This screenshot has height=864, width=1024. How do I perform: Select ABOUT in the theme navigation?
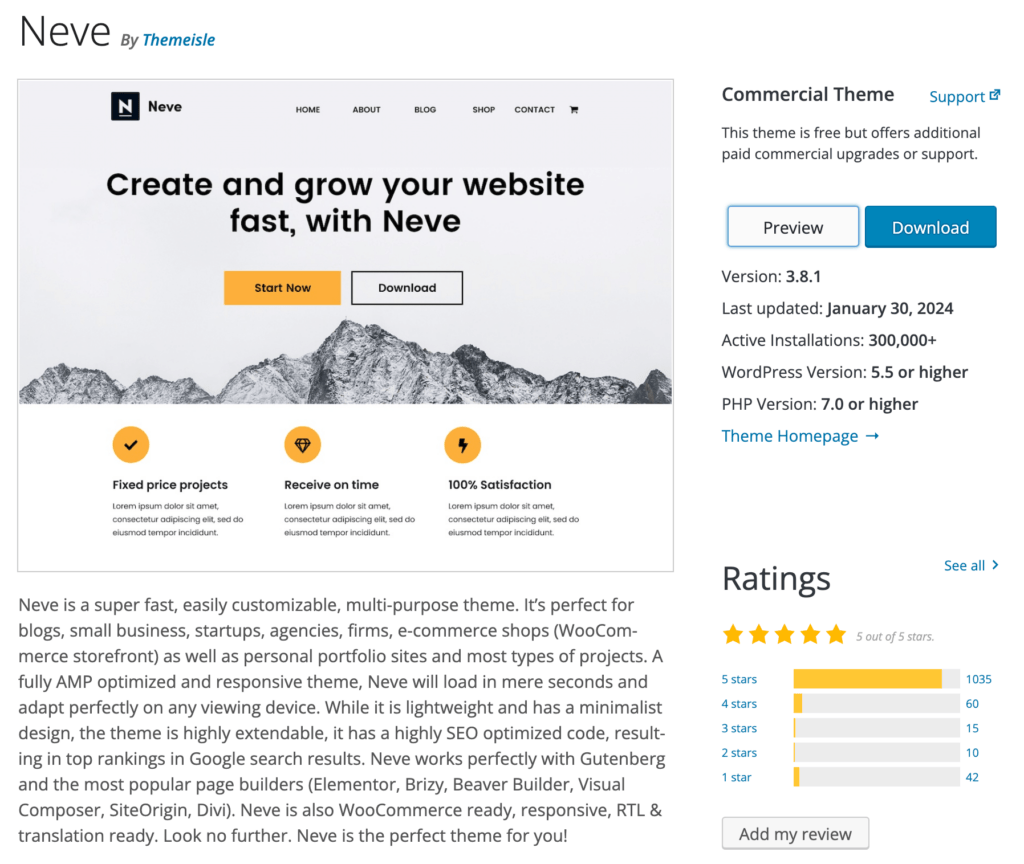coord(366,110)
